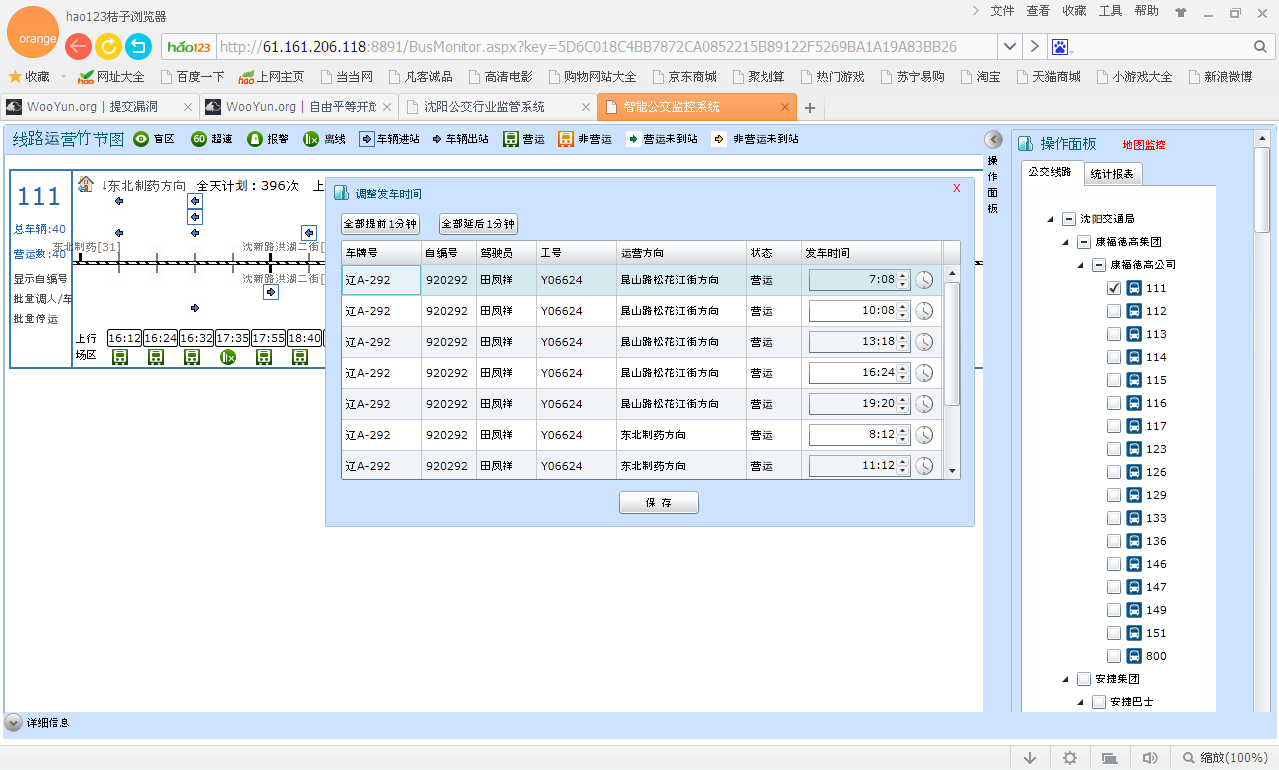1279x770 pixels.
Task: Check the route 113 checkbox
Action: click(1114, 334)
